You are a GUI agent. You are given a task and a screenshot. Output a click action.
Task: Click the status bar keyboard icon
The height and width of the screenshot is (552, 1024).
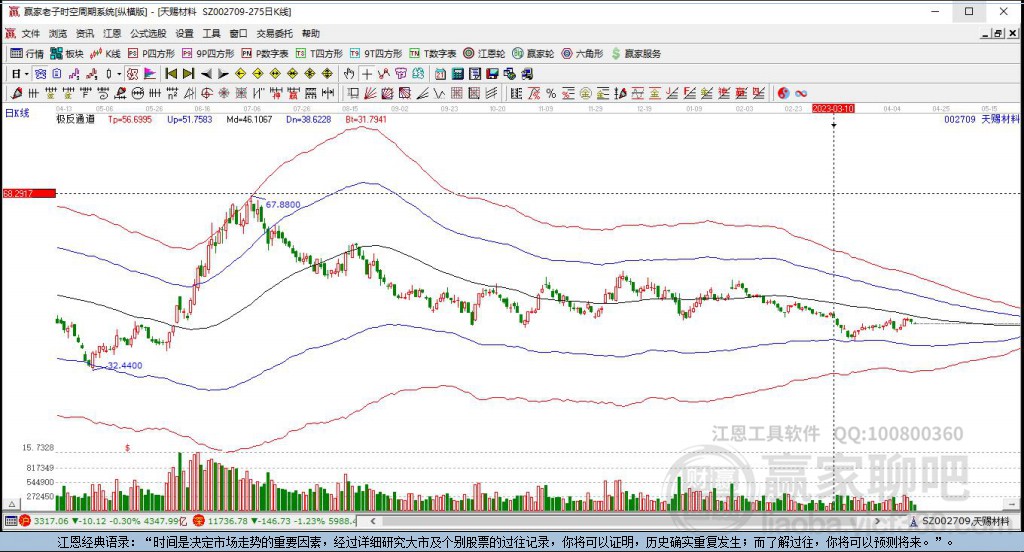click(x=10, y=521)
